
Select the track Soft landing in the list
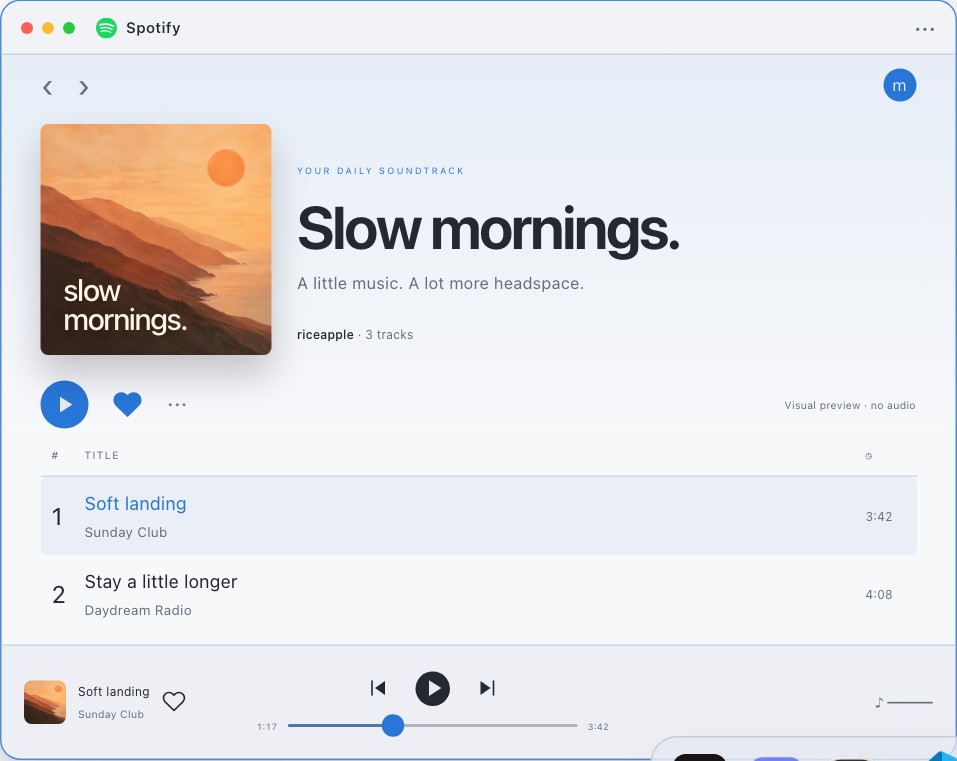pyautogui.click(x=478, y=516)
